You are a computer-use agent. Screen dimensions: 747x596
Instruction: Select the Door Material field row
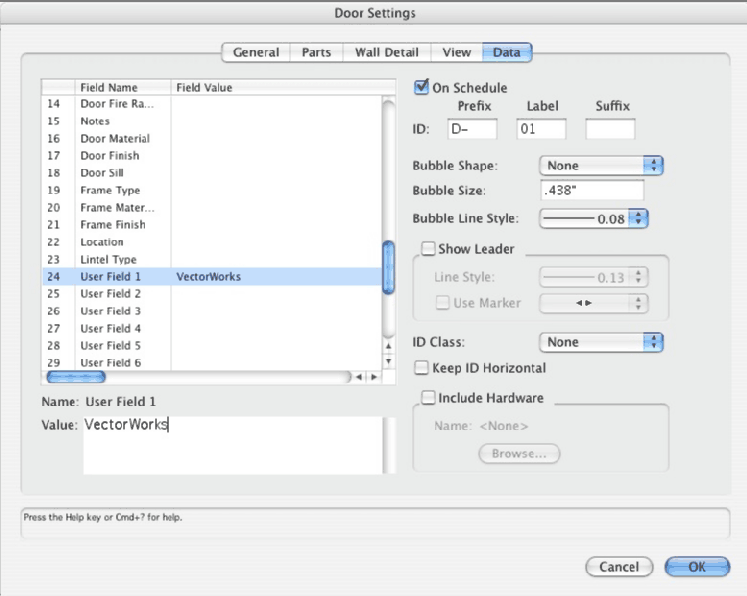115,139
